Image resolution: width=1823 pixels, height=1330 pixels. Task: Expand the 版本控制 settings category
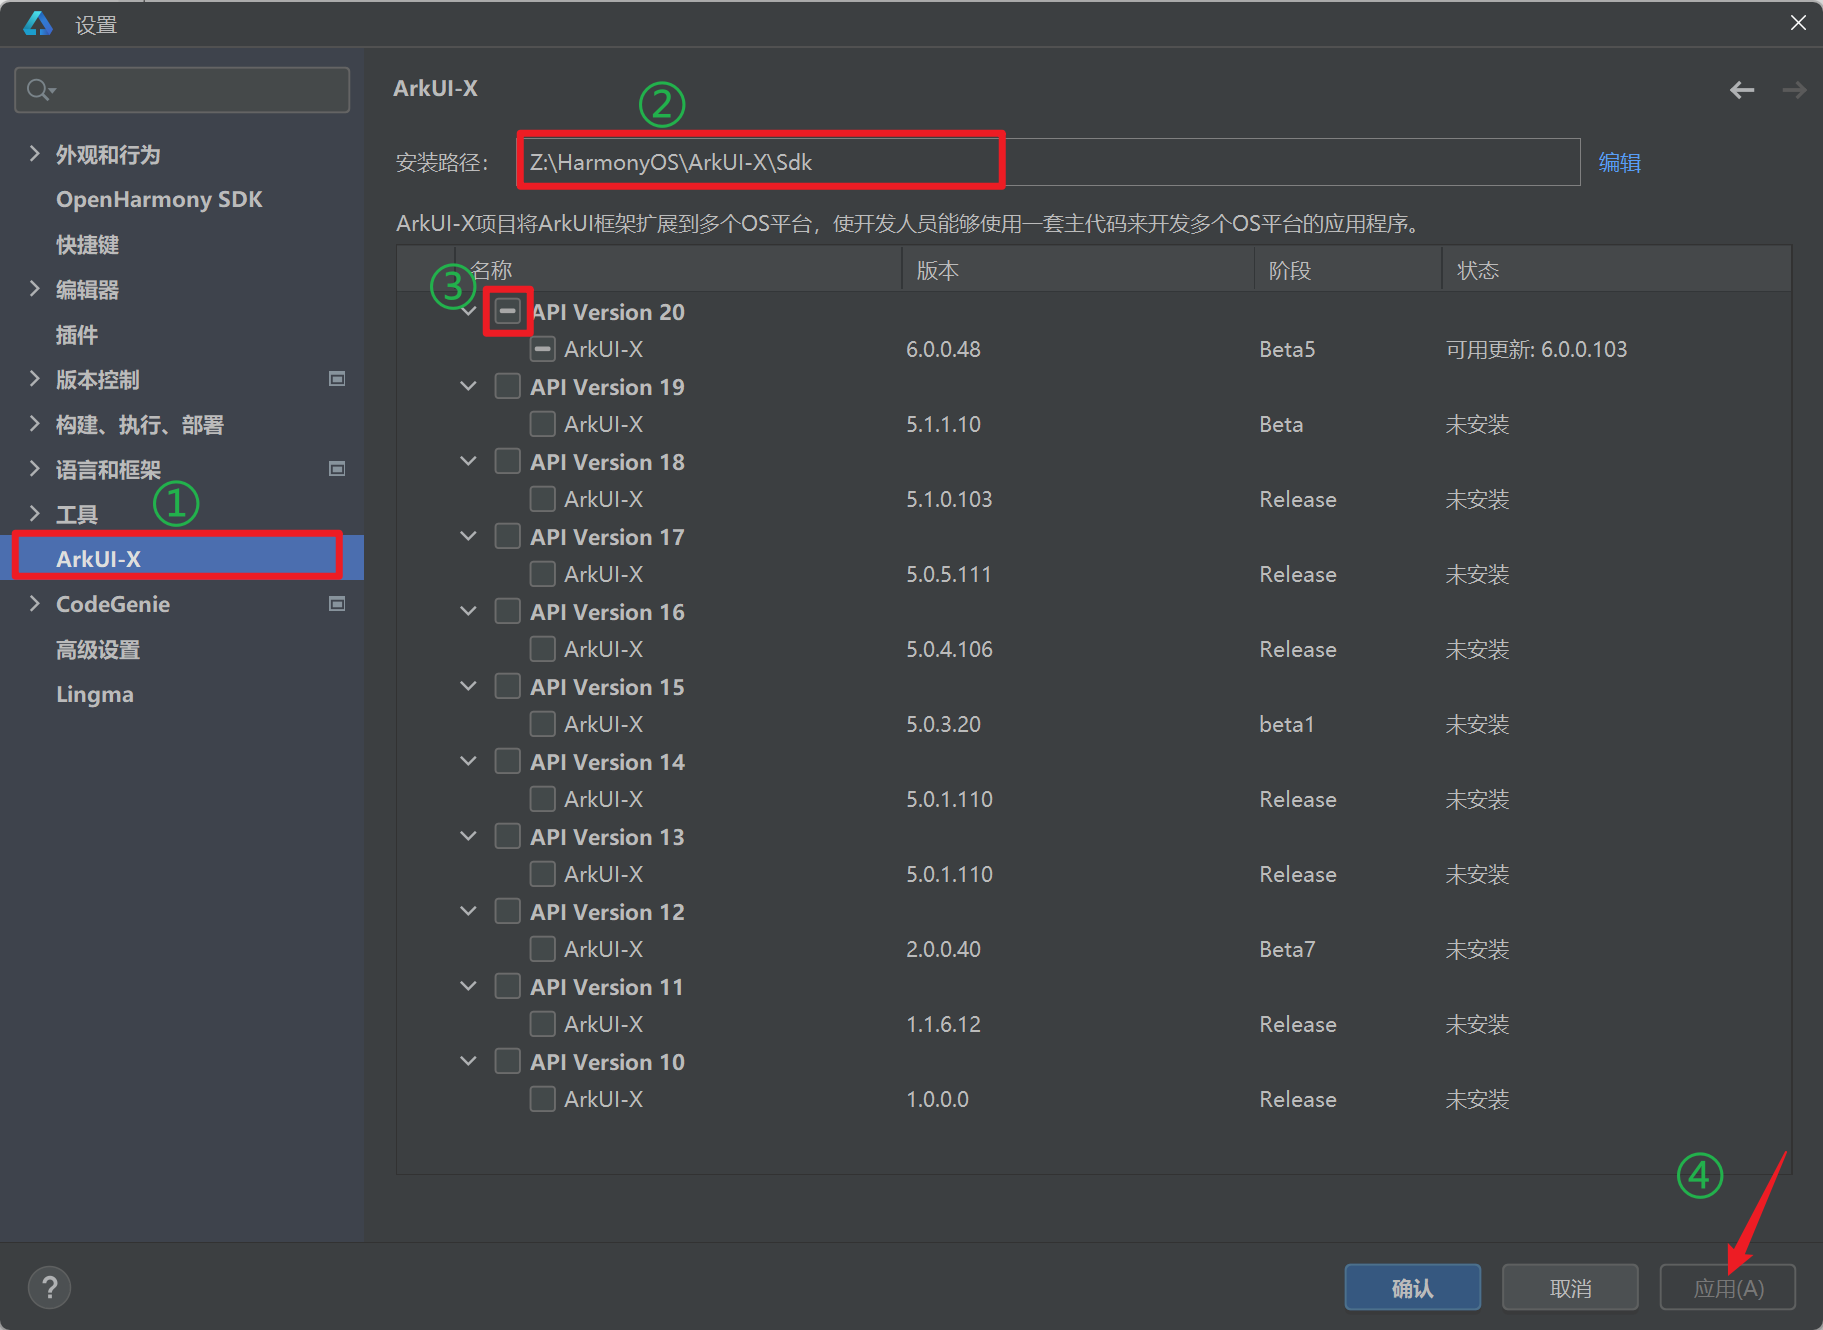(x=35, y=379)
